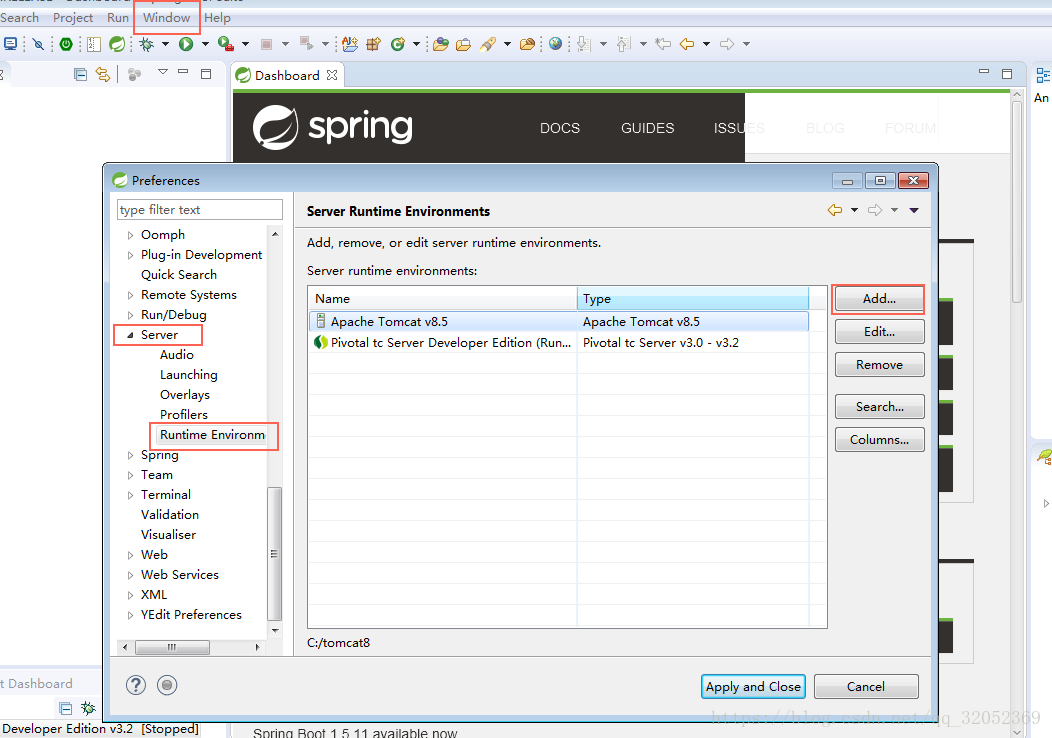Expand the Plug-in Development node
The width and height of the screenshot is (1052, 738).
[x=130, y=255]
